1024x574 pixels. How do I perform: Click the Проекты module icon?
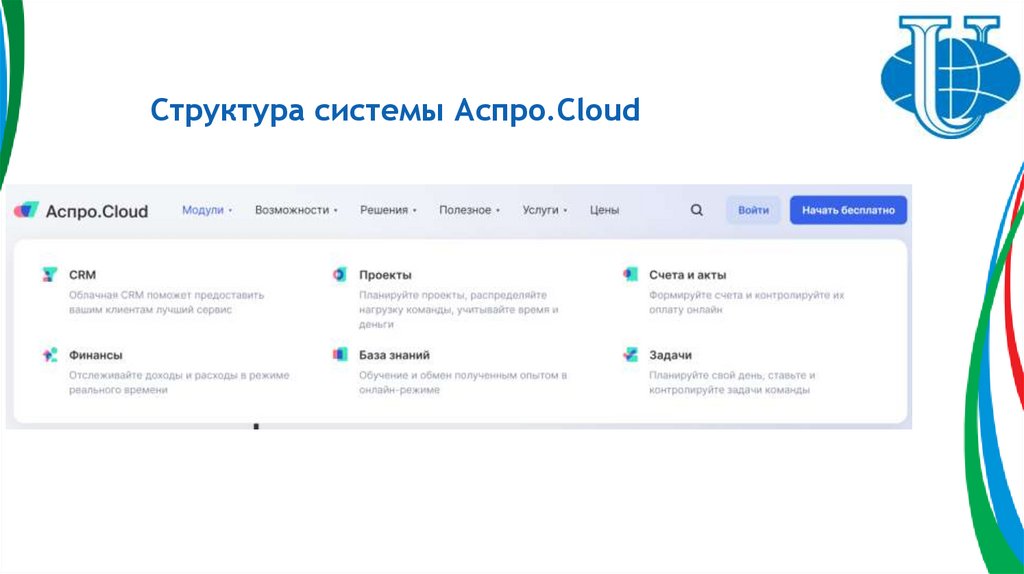pyautogui.click(x=339, y=274)
